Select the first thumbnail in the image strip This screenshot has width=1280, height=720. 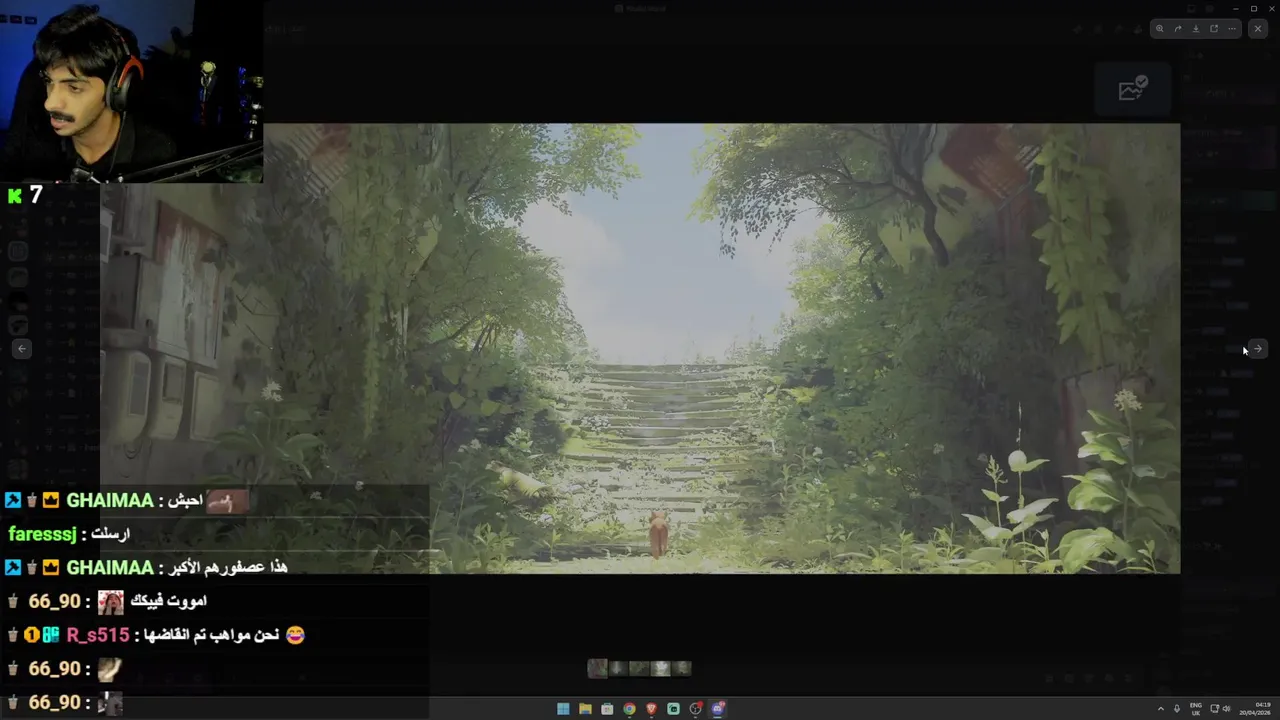[597, 668]
